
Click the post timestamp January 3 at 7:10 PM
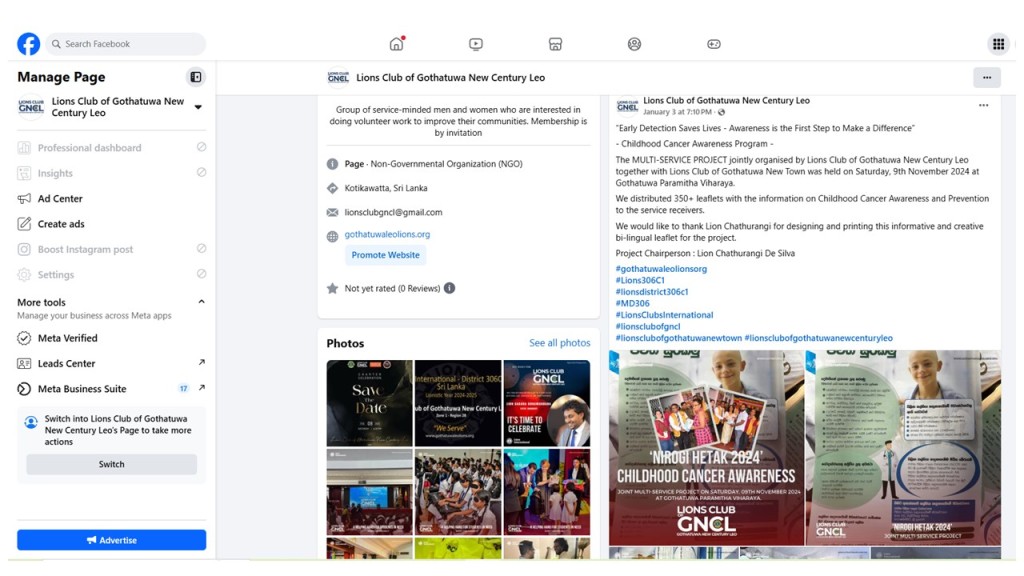pos(677,112)
